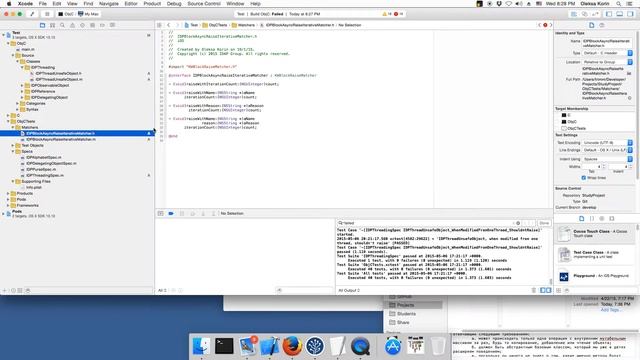Open the Type dropdown in Identity and Type

[607, 53]
